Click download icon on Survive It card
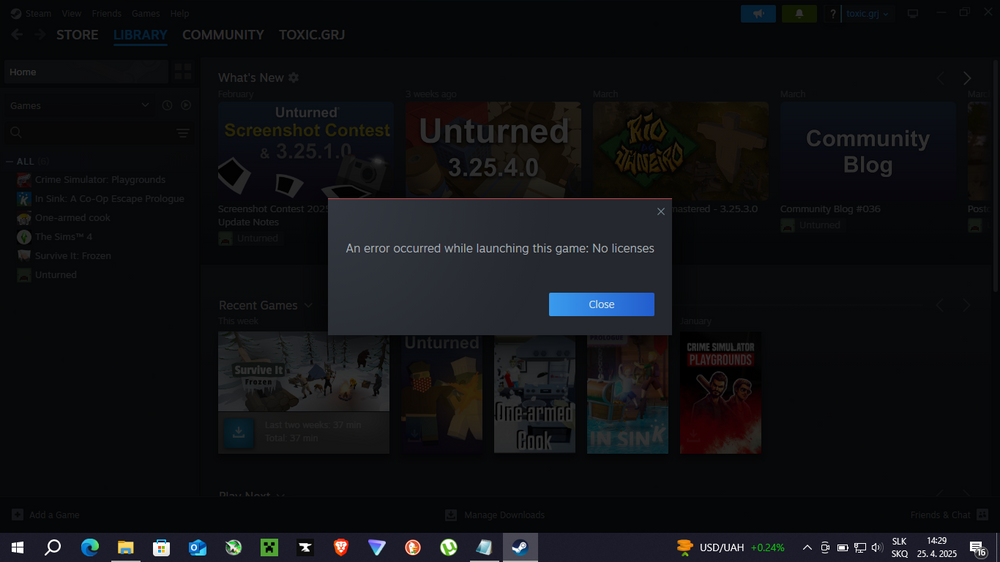The height and width of the screenshot is (562, 1000). [x=239, y=433]
